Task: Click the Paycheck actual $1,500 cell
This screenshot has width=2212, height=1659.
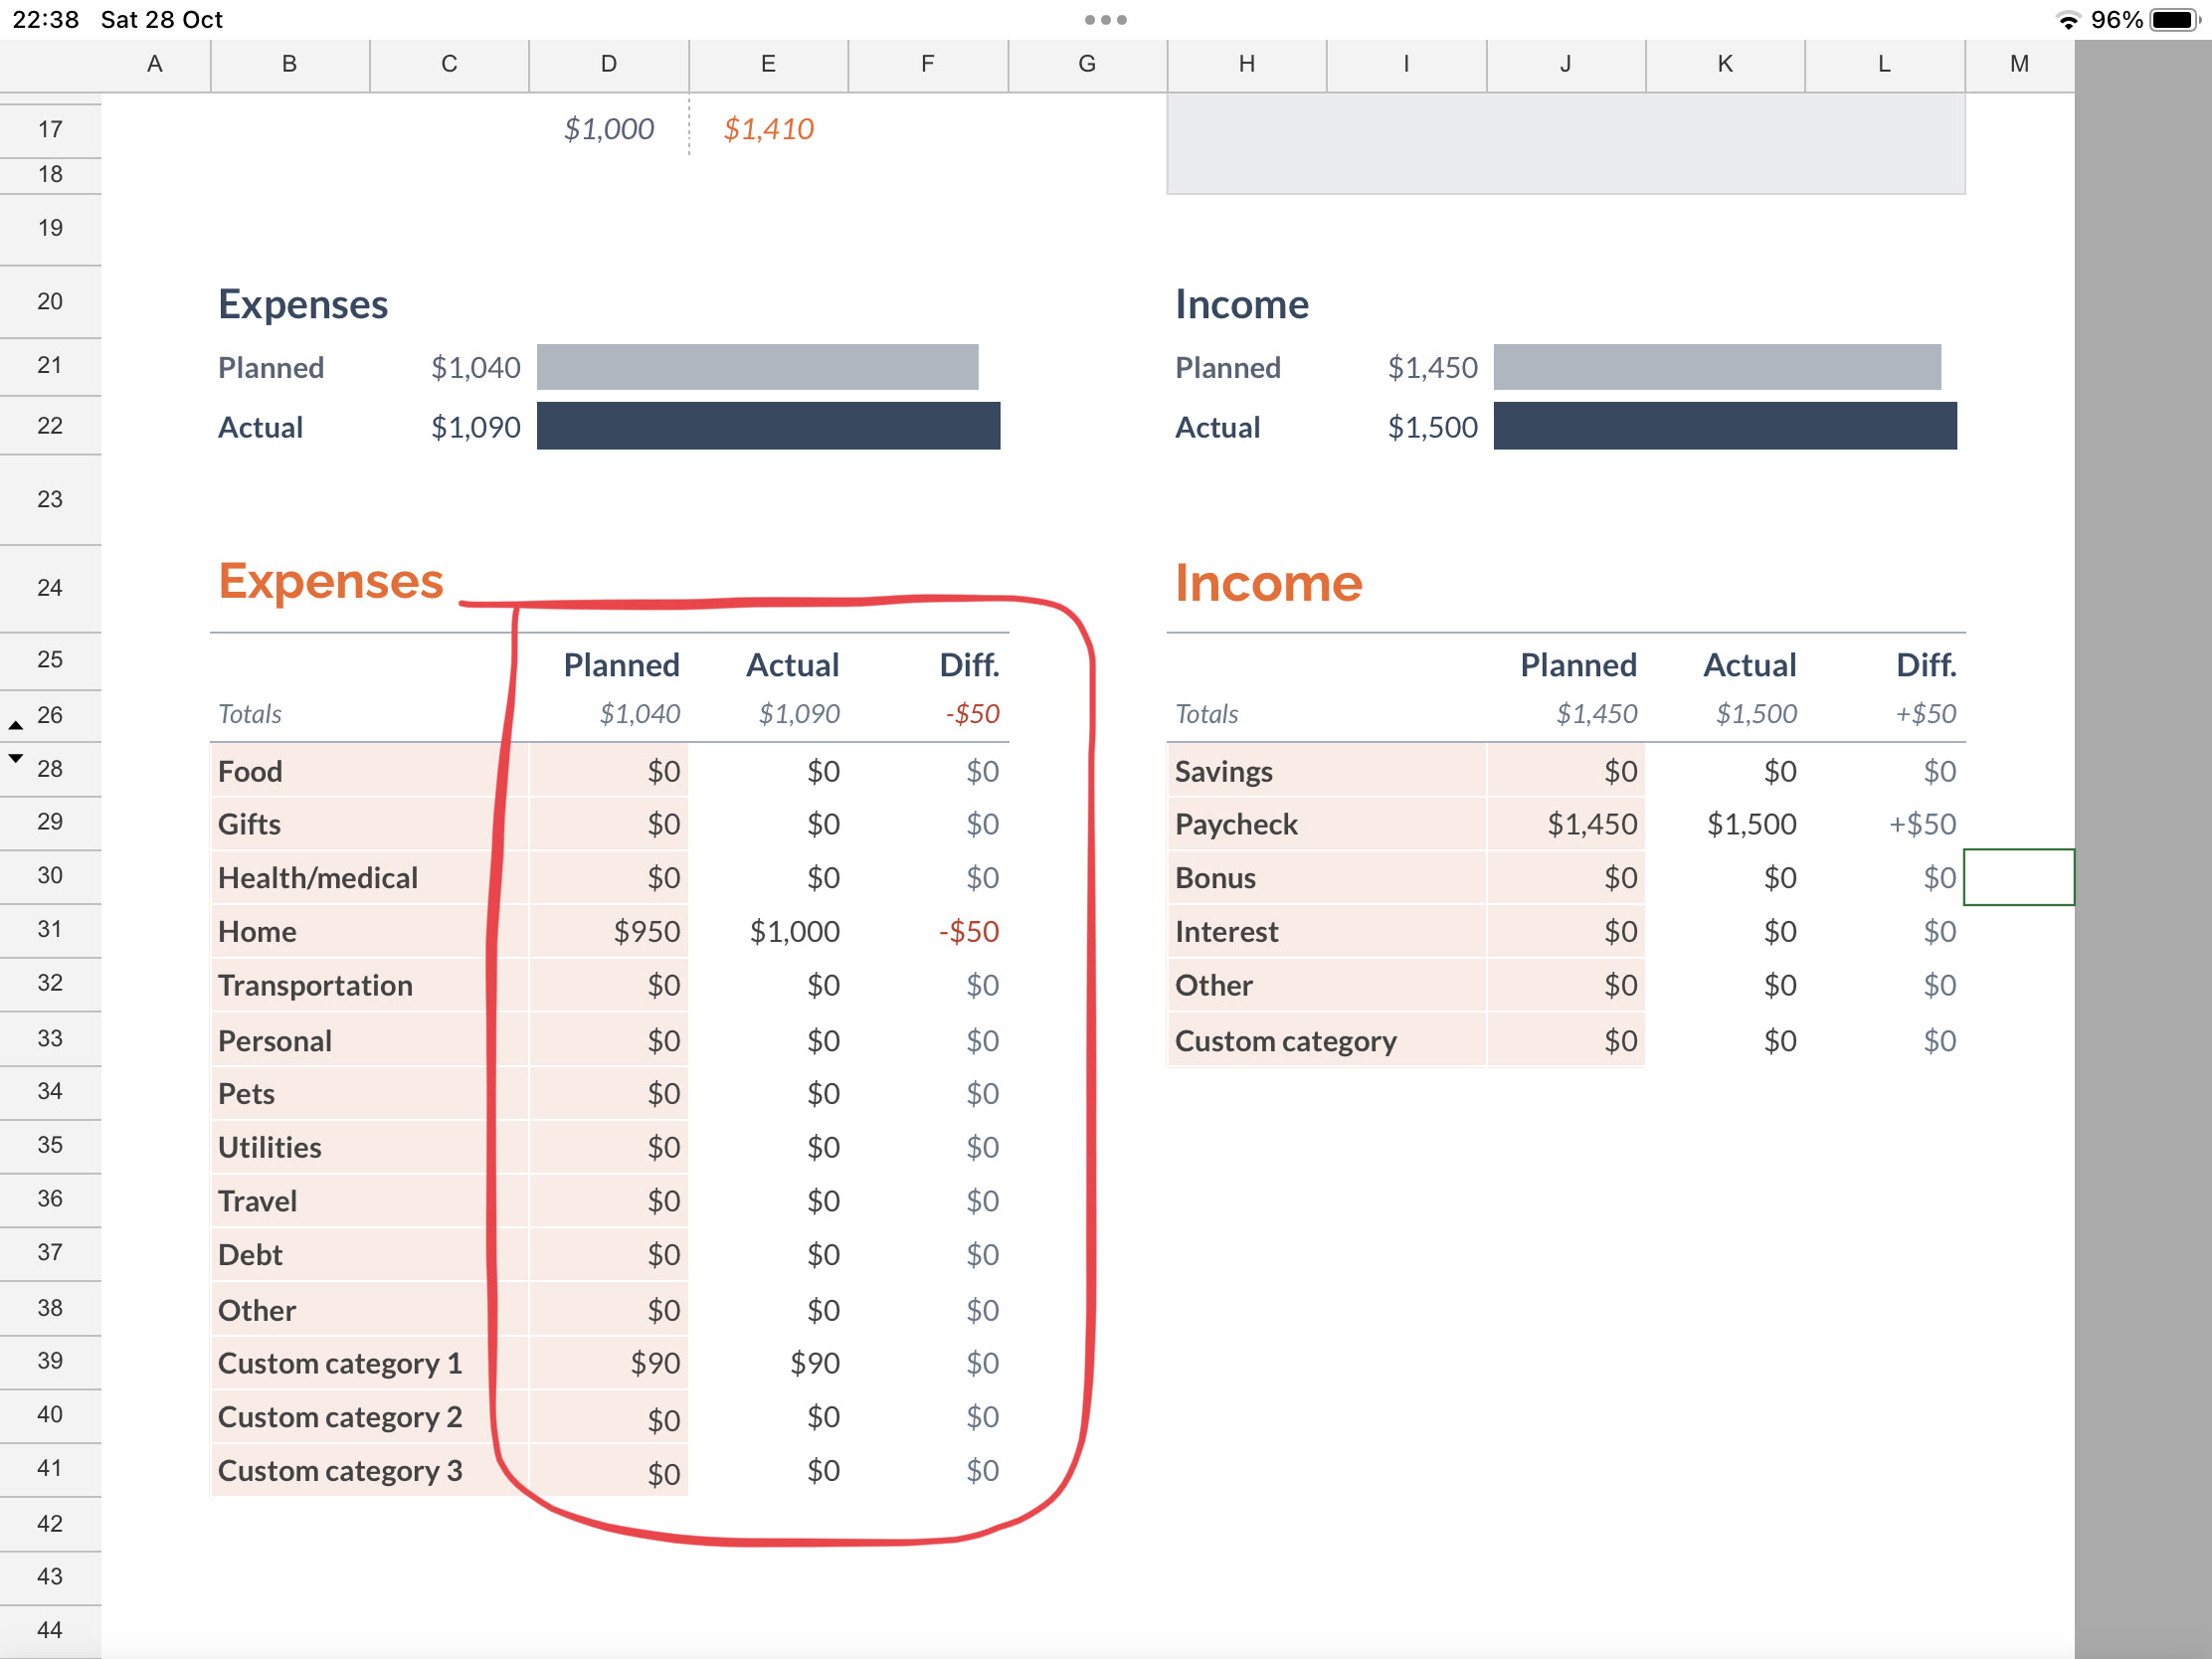Action: [1751, 824]
